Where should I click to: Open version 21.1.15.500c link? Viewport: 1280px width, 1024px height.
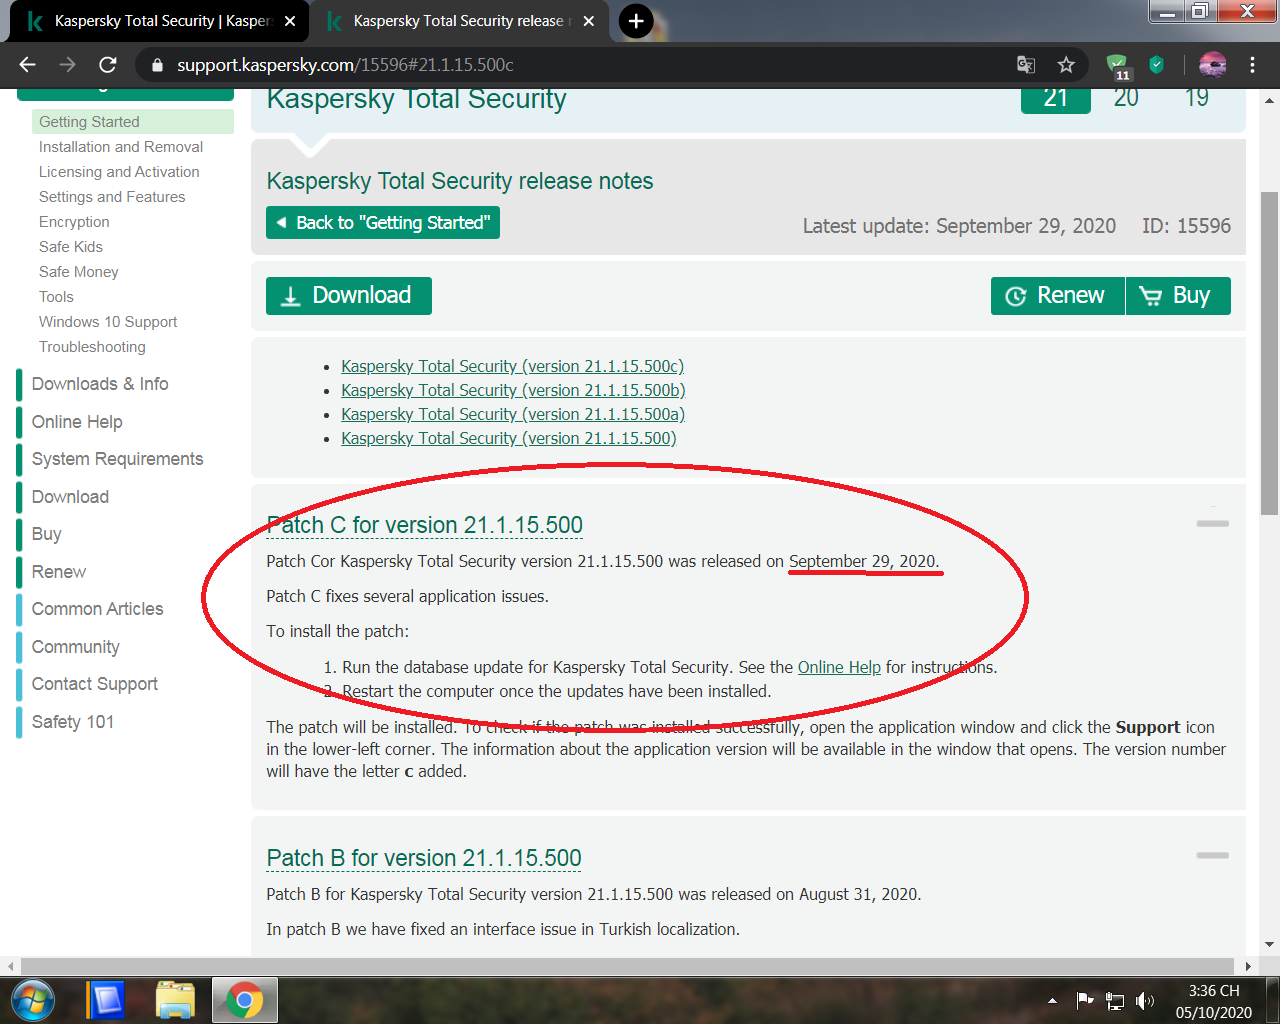pyautogui.click(x=513, y=366)
